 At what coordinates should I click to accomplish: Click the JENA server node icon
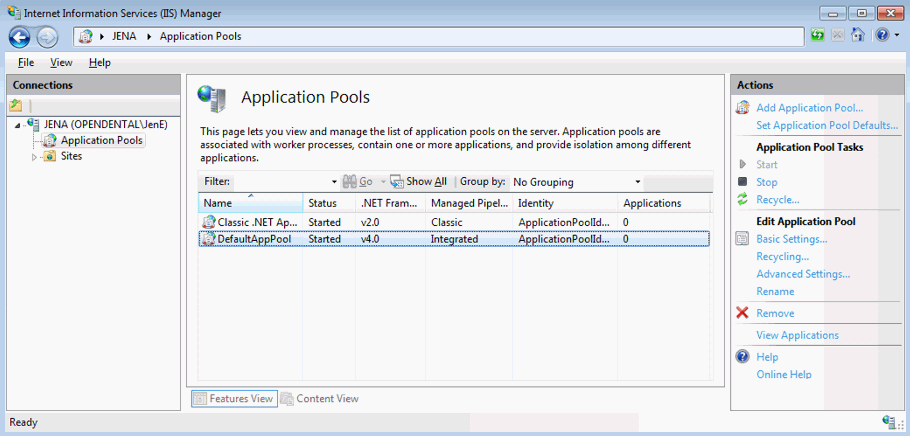tap(34, 124)
